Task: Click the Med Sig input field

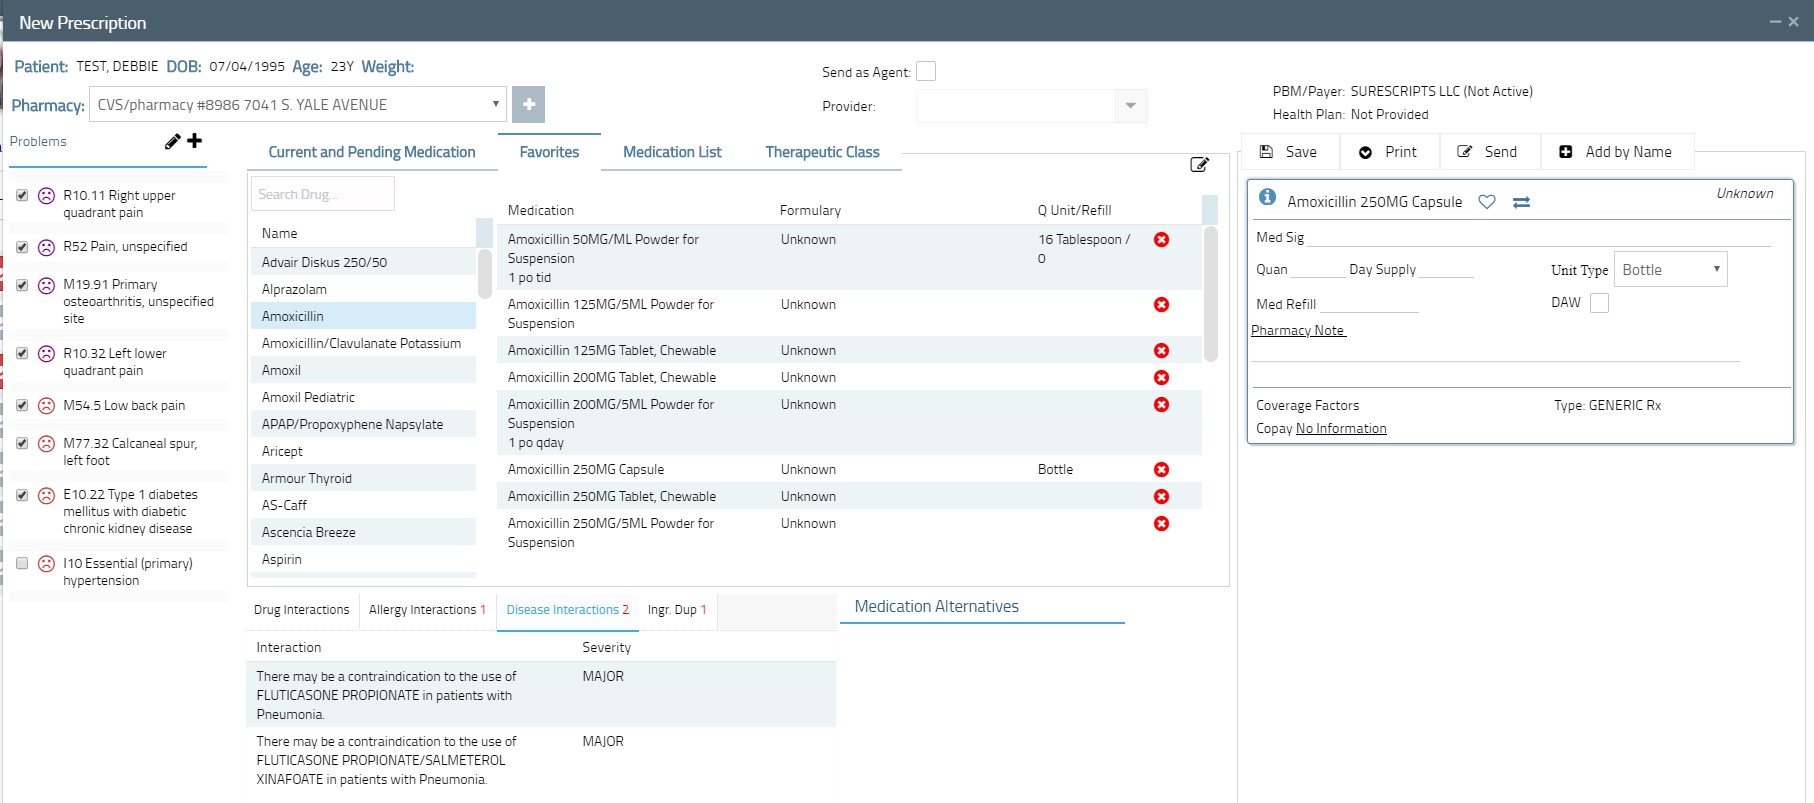Action: click(x=1538, y=237)
